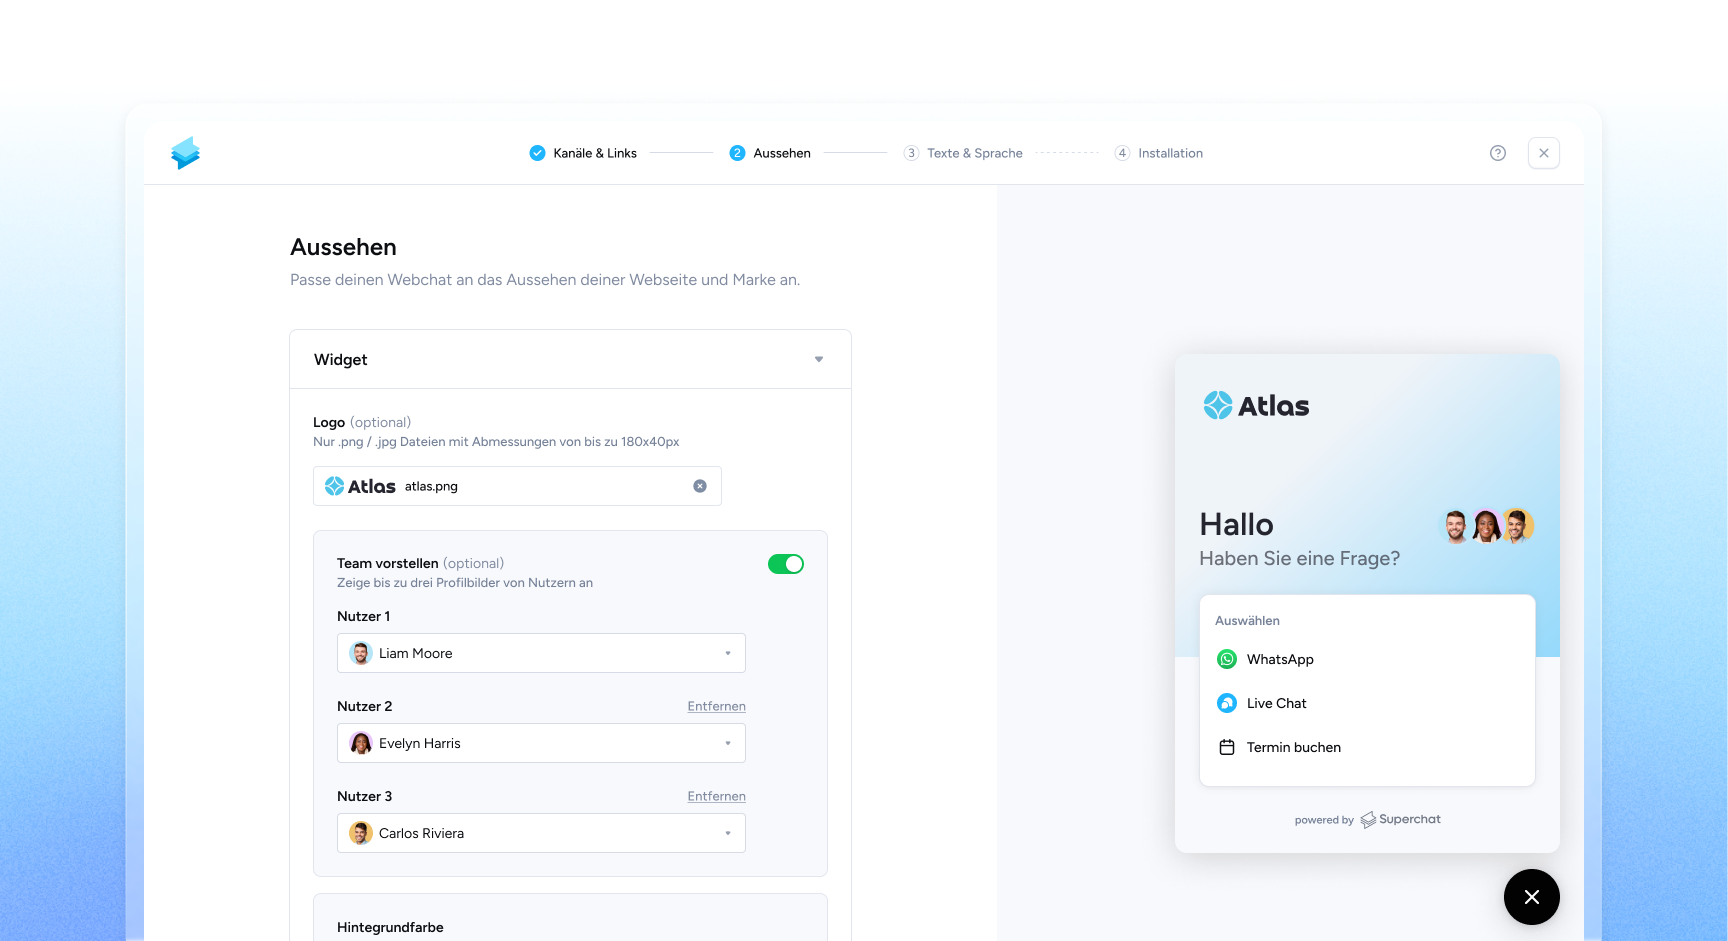1728x941 pixels.
Task: Remove the uploaded atlas.png logo file
Action: coord(700,486)
